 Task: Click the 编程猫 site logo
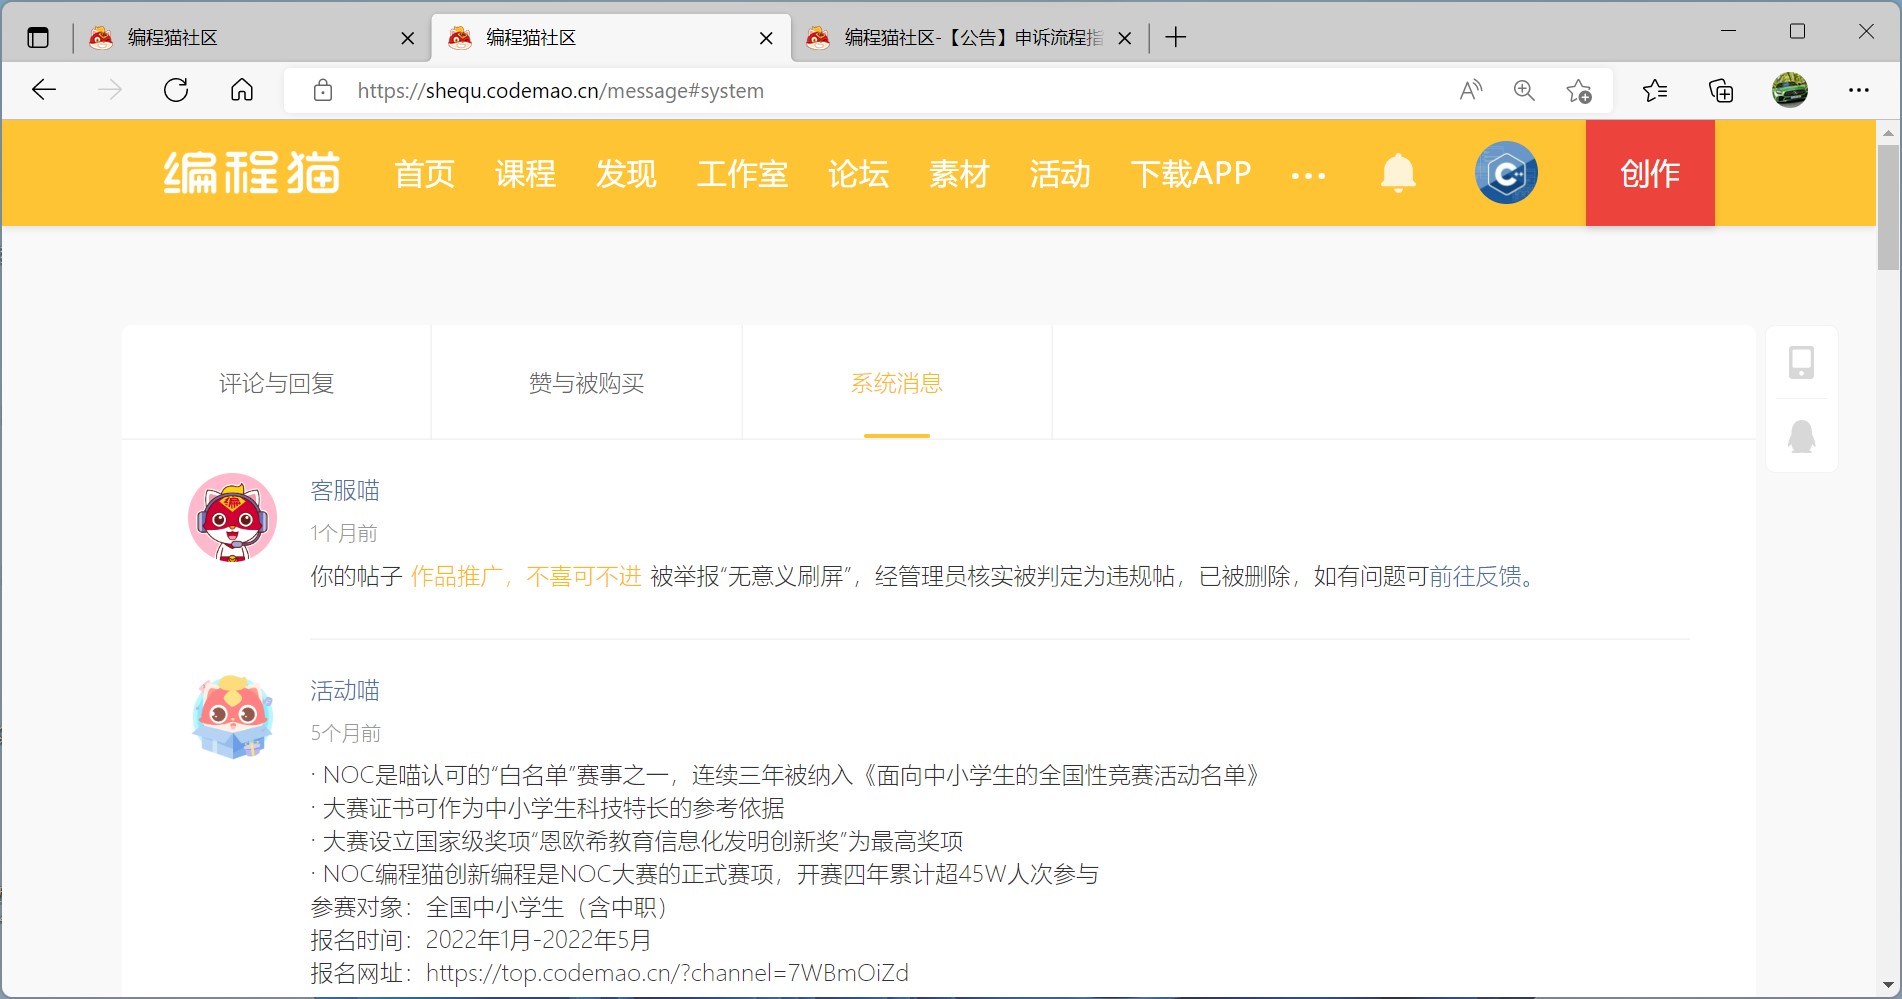[x=252, y=173]
